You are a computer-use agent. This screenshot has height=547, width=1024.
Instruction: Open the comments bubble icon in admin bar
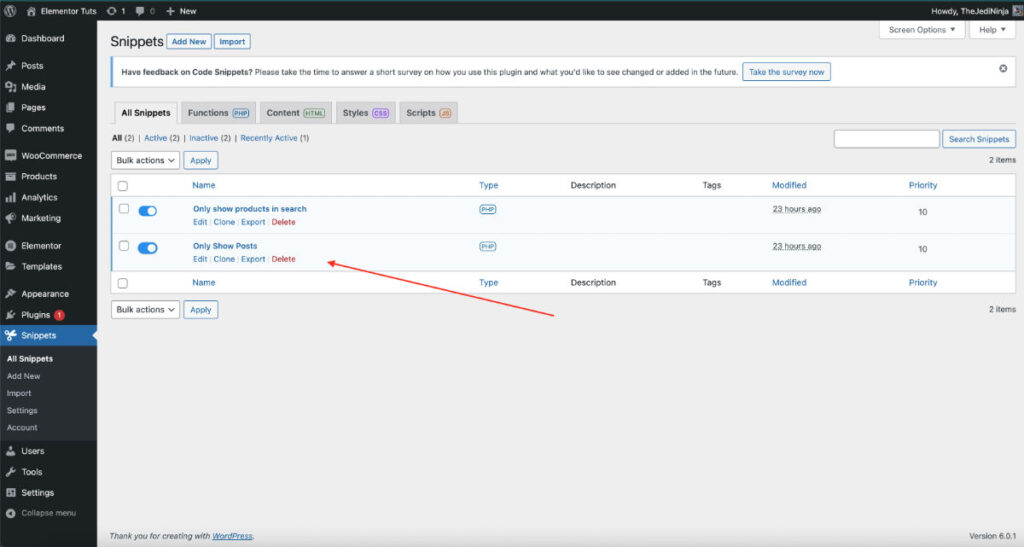click(140, 11)
